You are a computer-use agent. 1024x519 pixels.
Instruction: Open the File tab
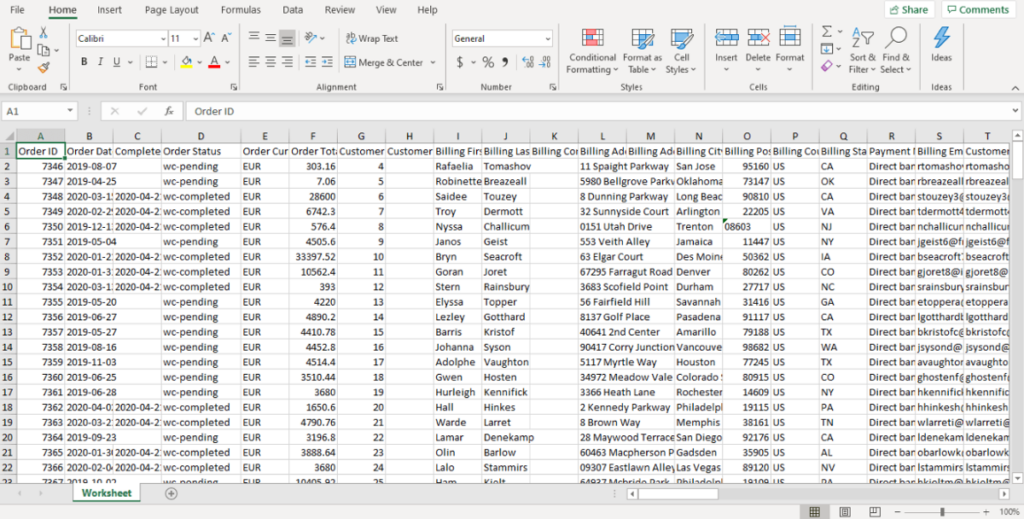point(18,10)
